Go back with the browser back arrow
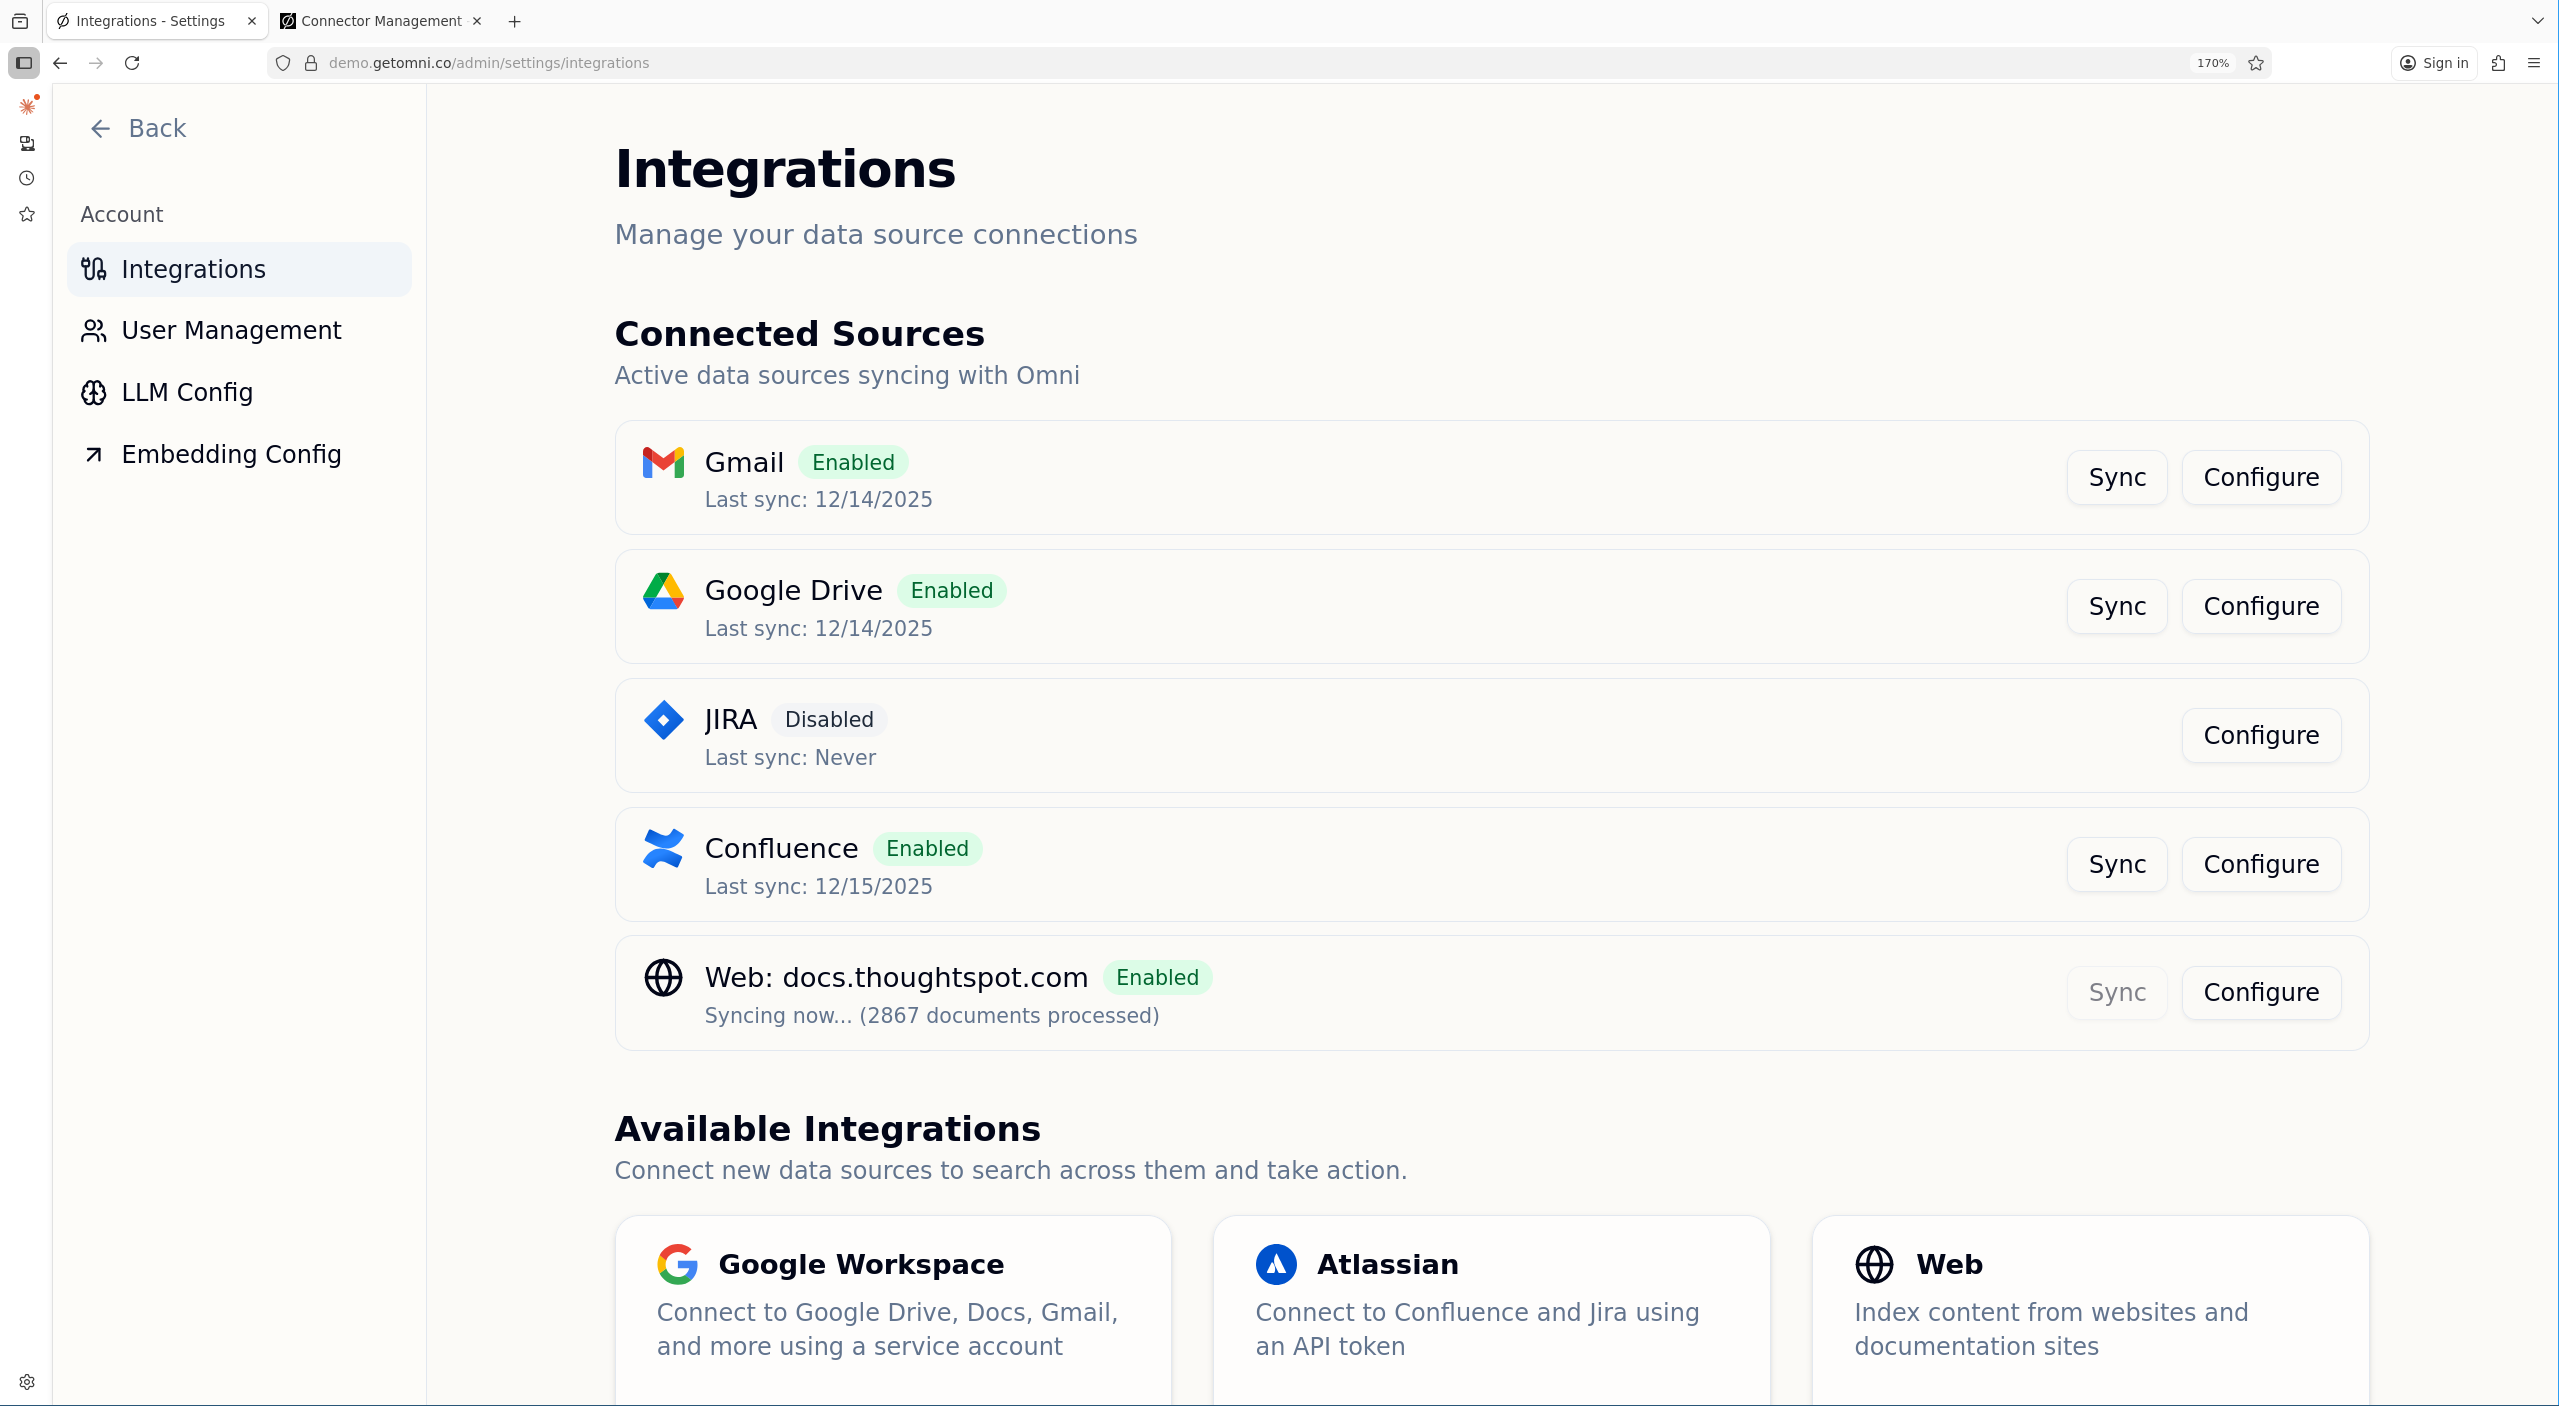Viewport: 2559px width, 1406px height. (60, 63)
